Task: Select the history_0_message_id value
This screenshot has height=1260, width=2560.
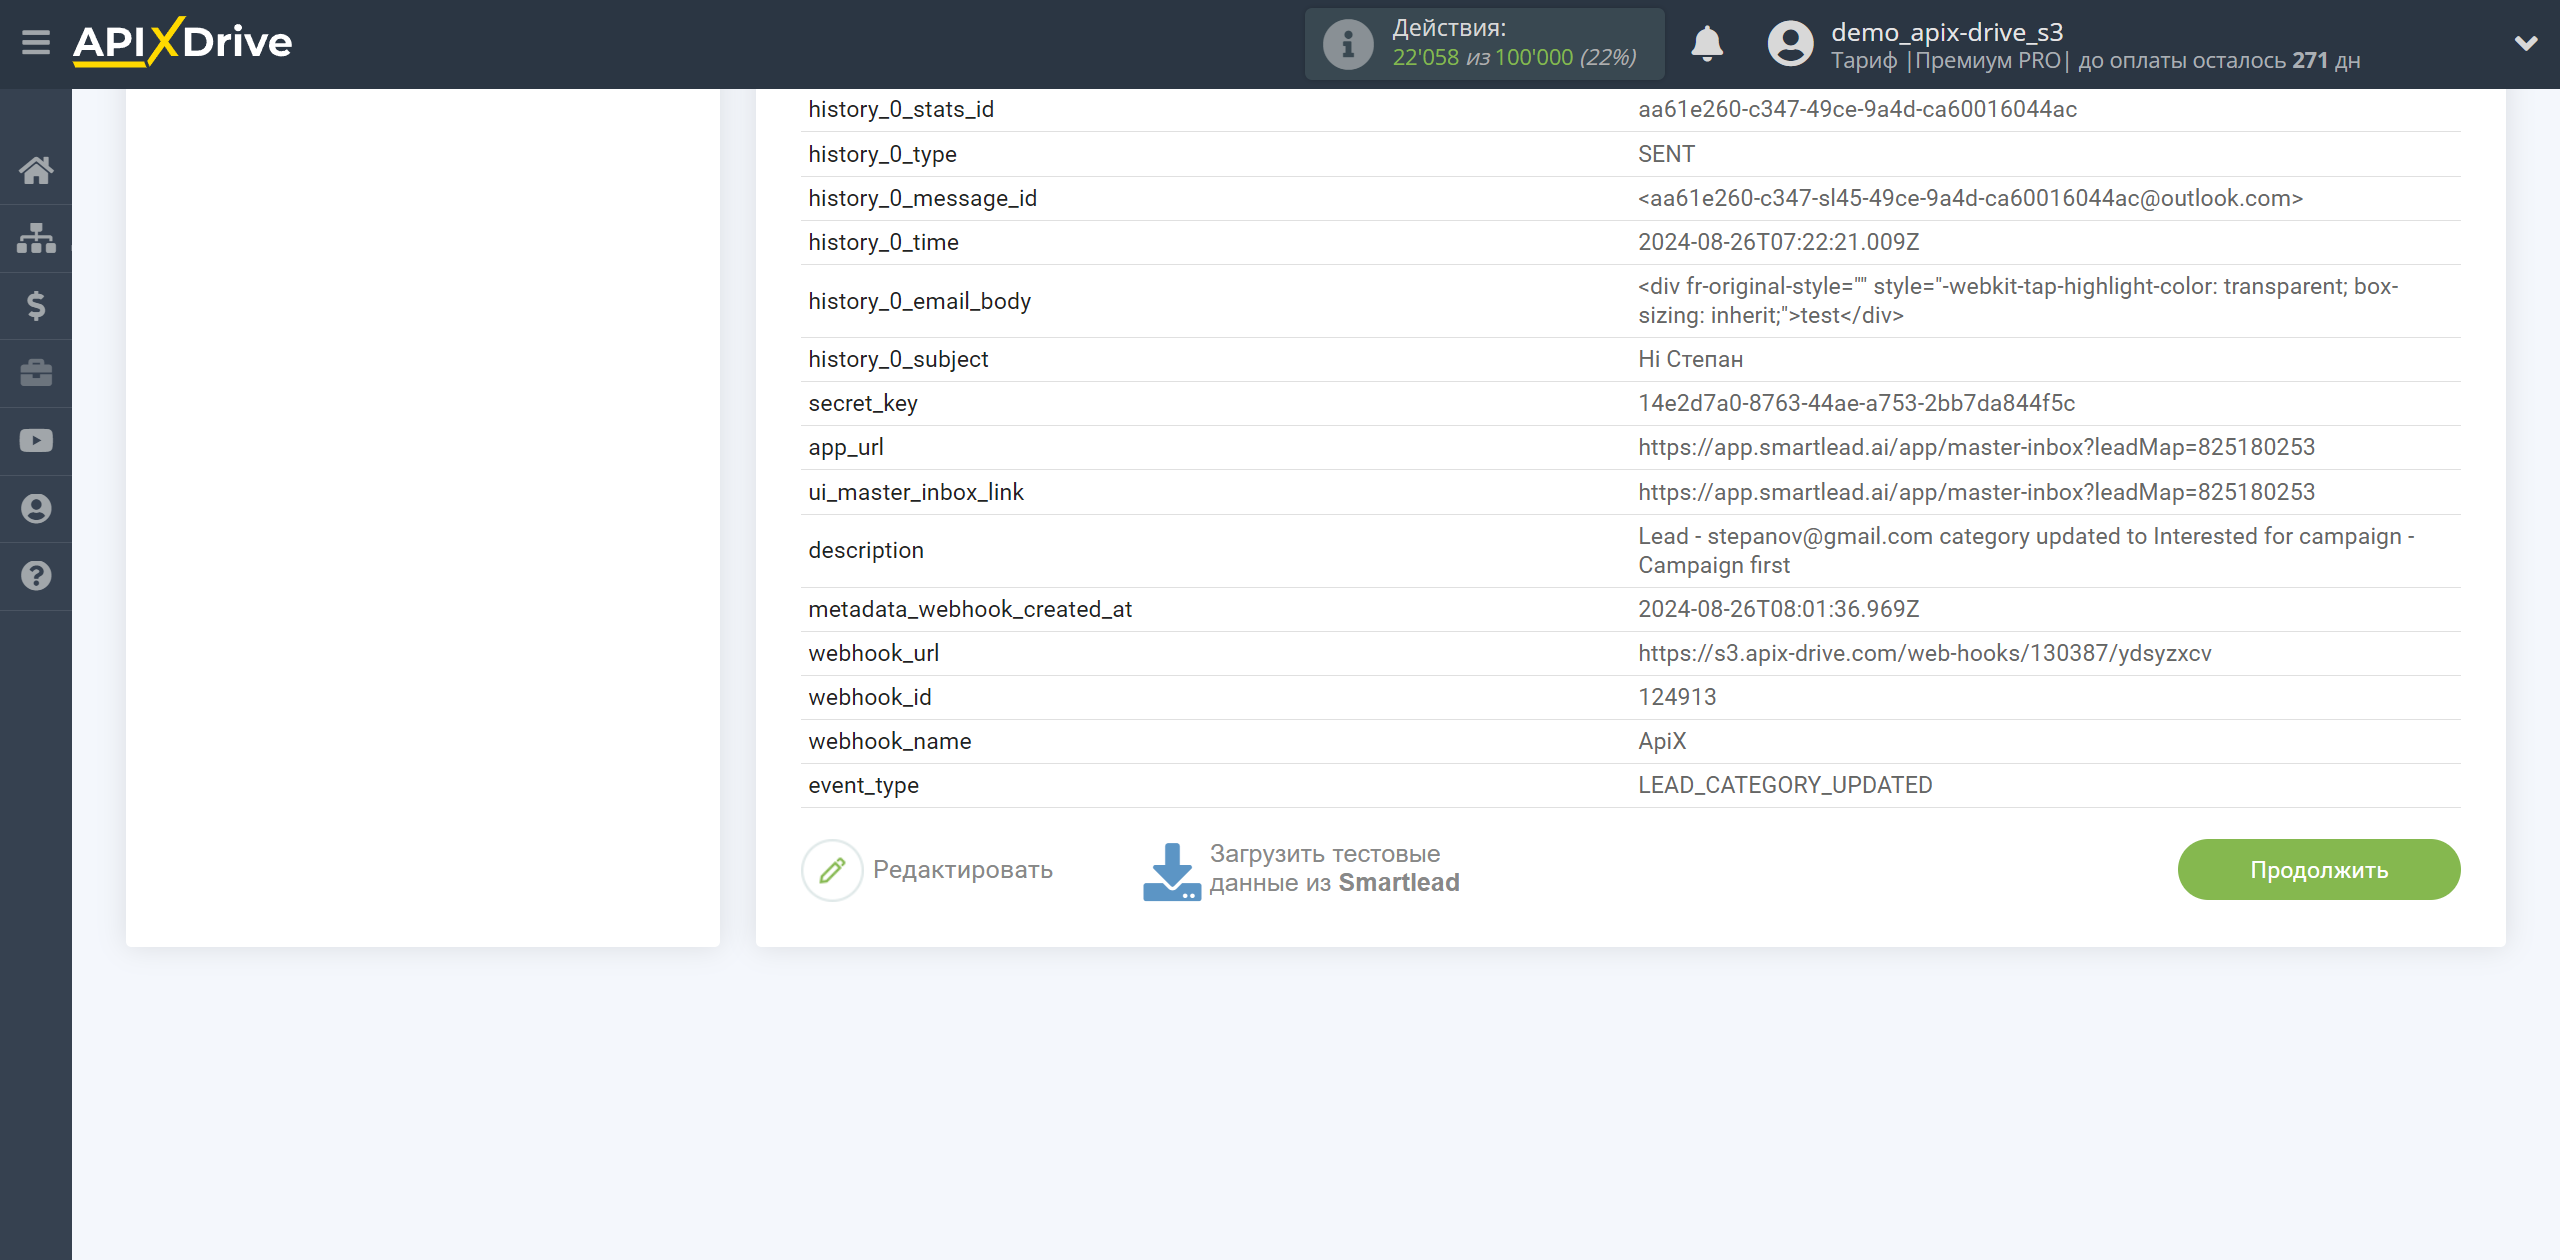Action: (x=1970, y=199)
